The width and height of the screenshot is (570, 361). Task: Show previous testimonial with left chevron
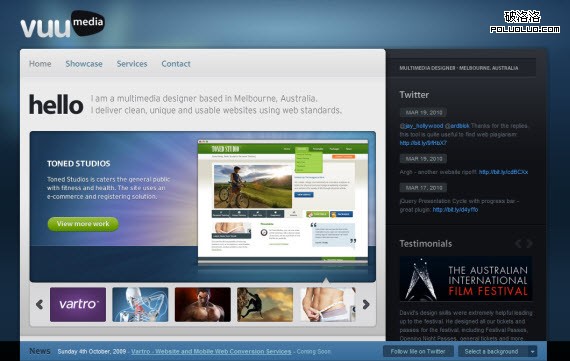point(518,243)
